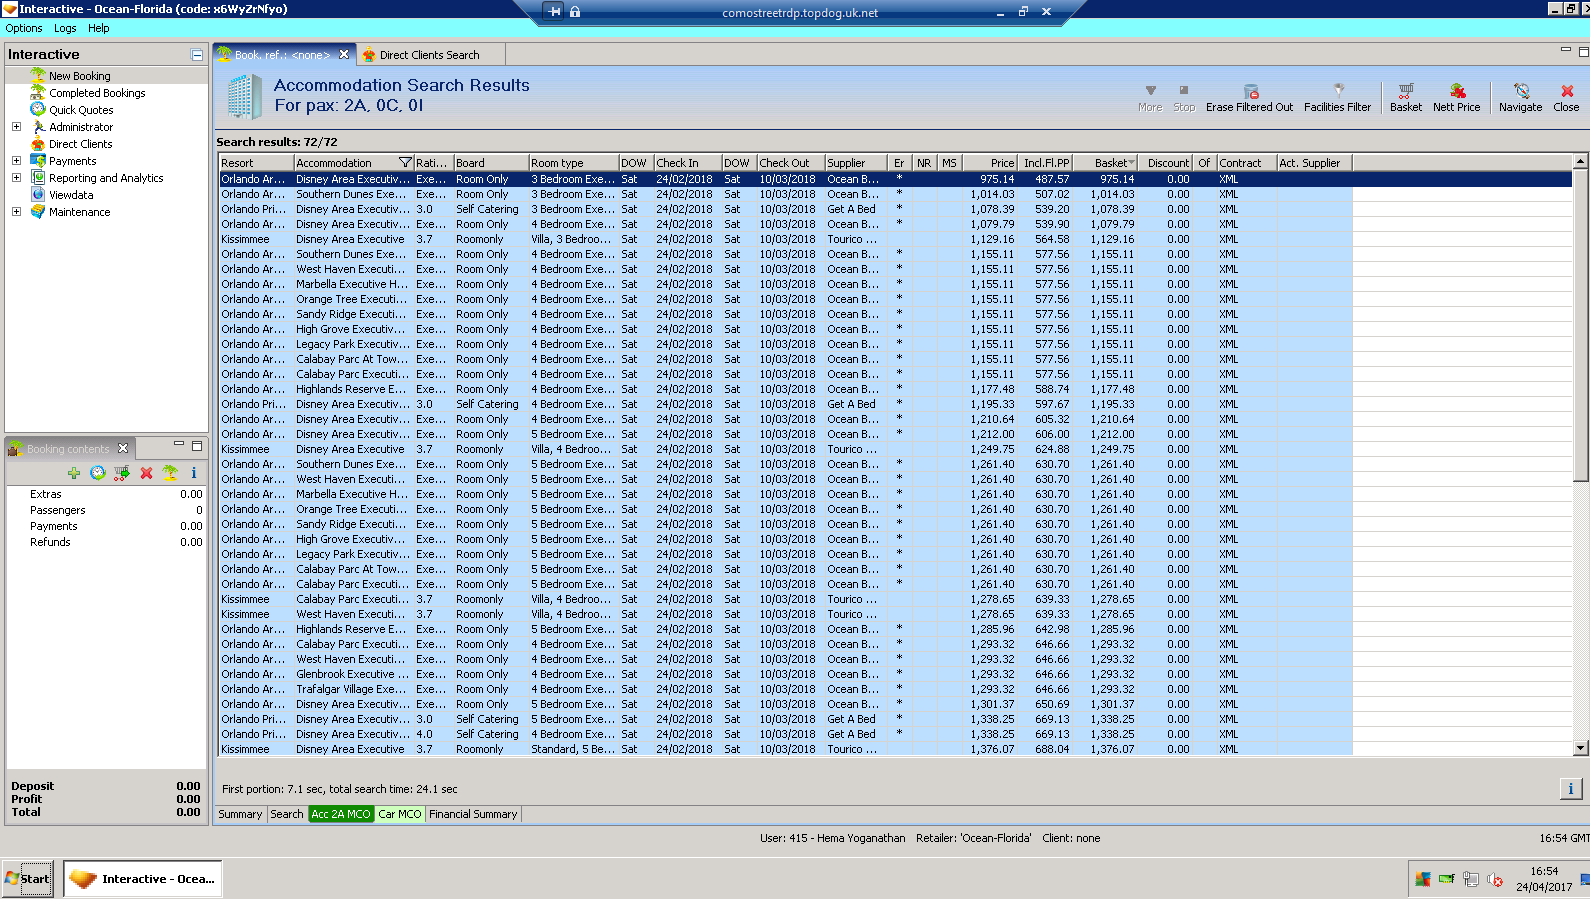Sort results by the Resort column header
This screenshot has height=899, width=1590.
[256, 163]
